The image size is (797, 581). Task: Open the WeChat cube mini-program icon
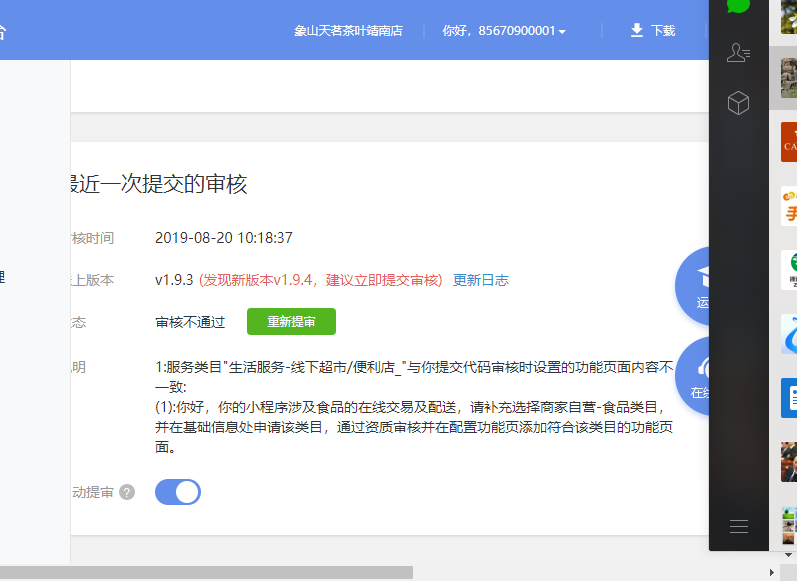[x=738, y=103]
